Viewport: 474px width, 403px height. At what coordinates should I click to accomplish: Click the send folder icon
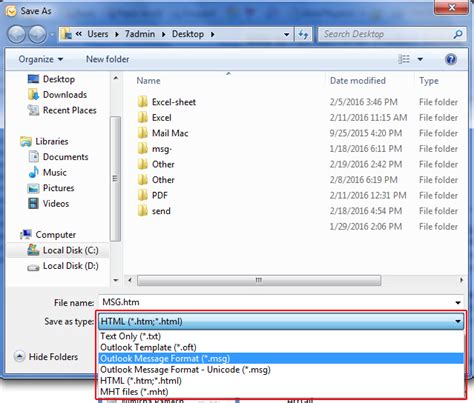pyautogui.click(x=143, y=211)
